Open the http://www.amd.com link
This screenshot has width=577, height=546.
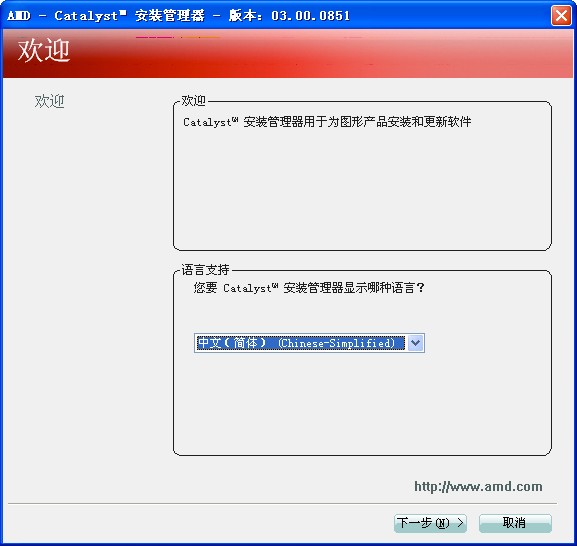coord(478,486)
